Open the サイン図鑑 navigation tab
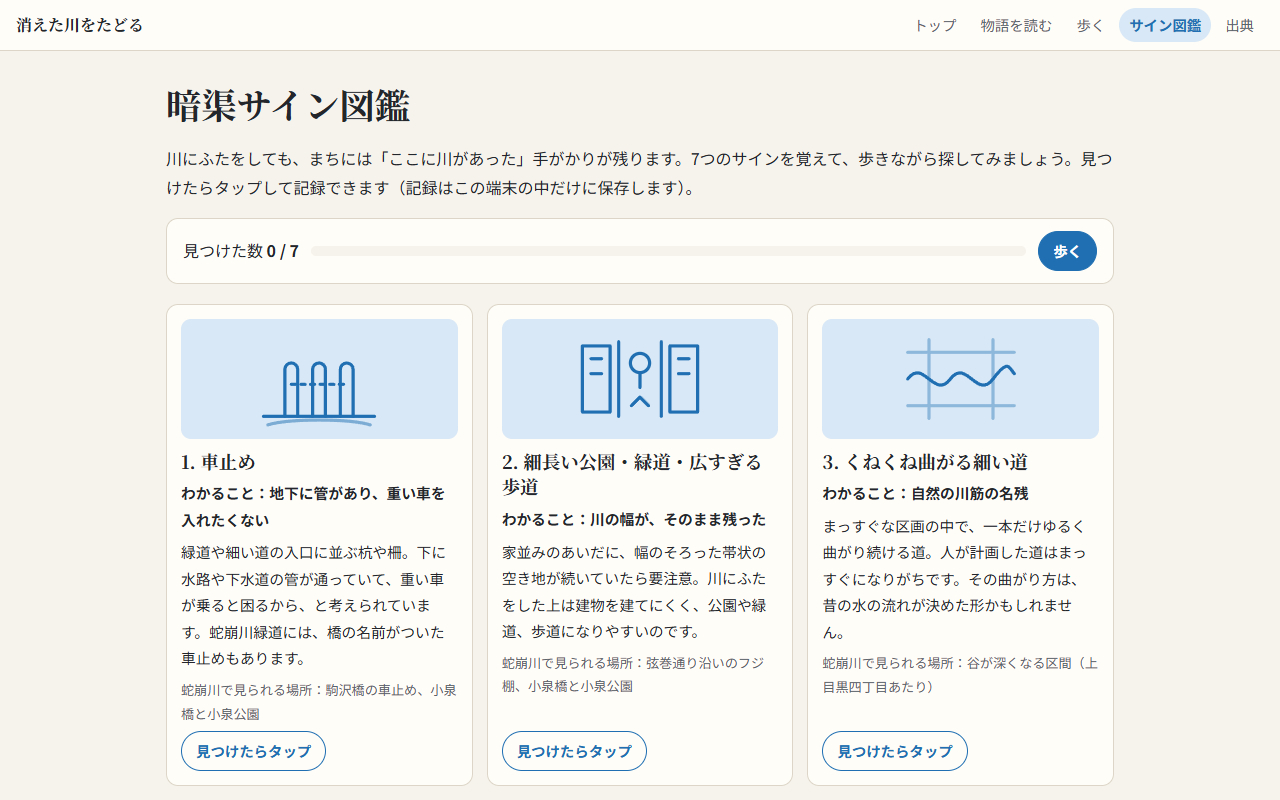Image resolution: width=1280 pixels, height=800 pixels. [1165, 25]
